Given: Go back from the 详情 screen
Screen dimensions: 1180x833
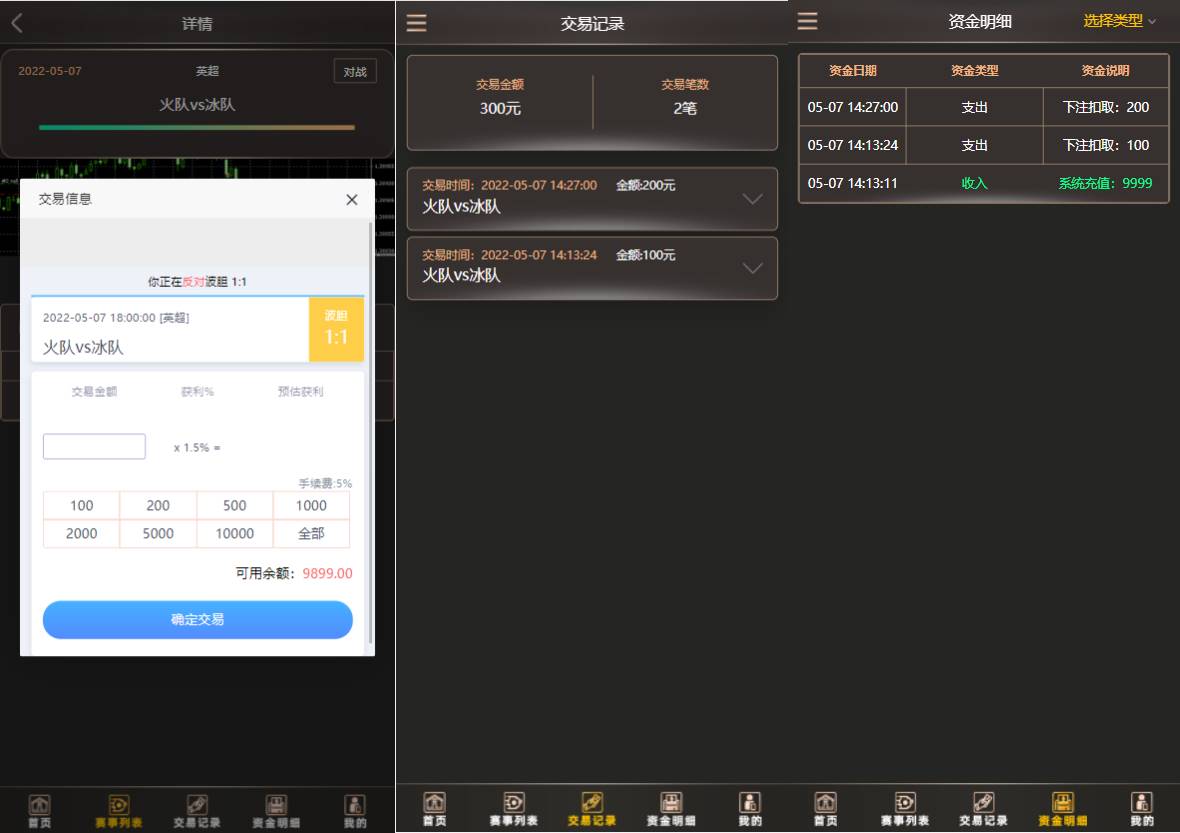Looking at the screenshot, I should (17, 23).
